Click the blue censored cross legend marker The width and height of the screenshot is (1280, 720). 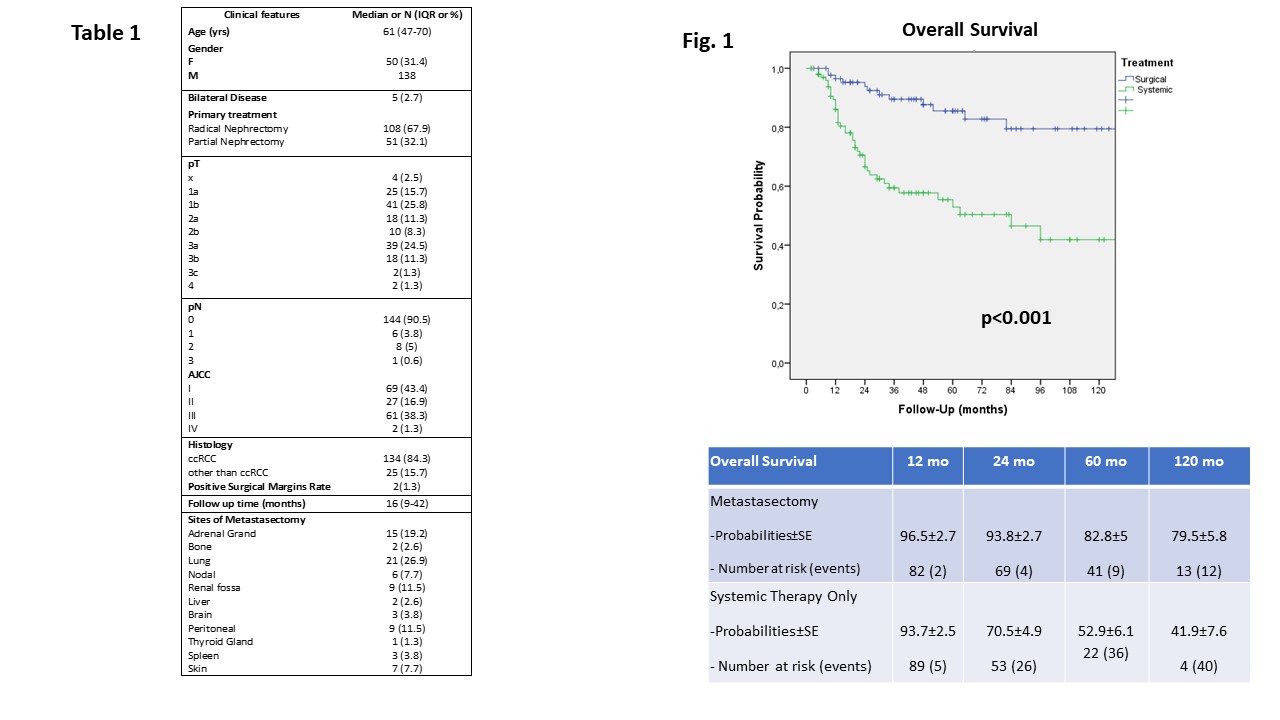[1127, 100]
